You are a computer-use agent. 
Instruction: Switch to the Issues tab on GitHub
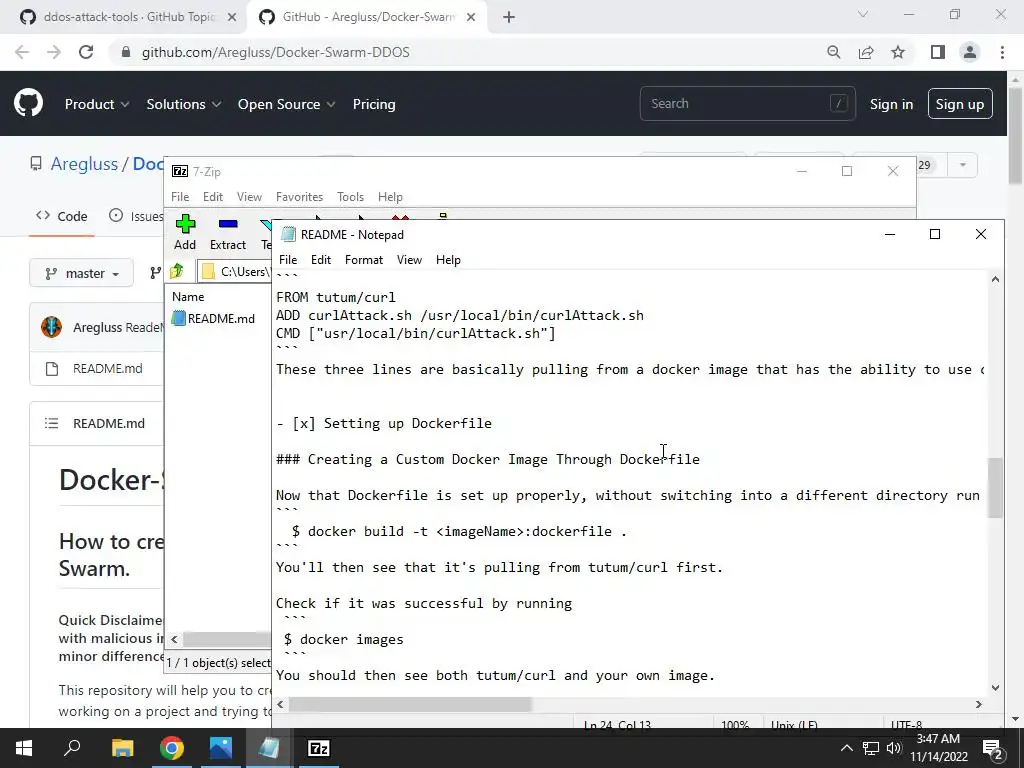point(136,216)
